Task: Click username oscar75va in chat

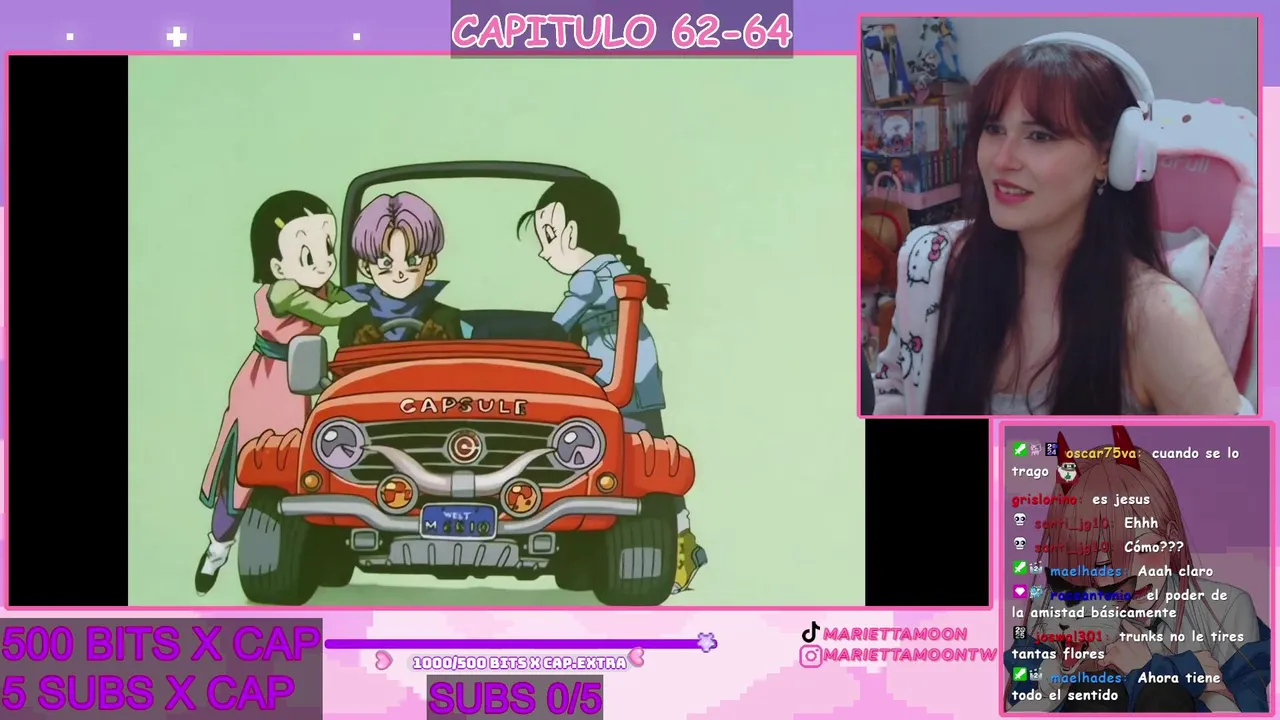Action: pyautogui.click(x=1101, y=453)
